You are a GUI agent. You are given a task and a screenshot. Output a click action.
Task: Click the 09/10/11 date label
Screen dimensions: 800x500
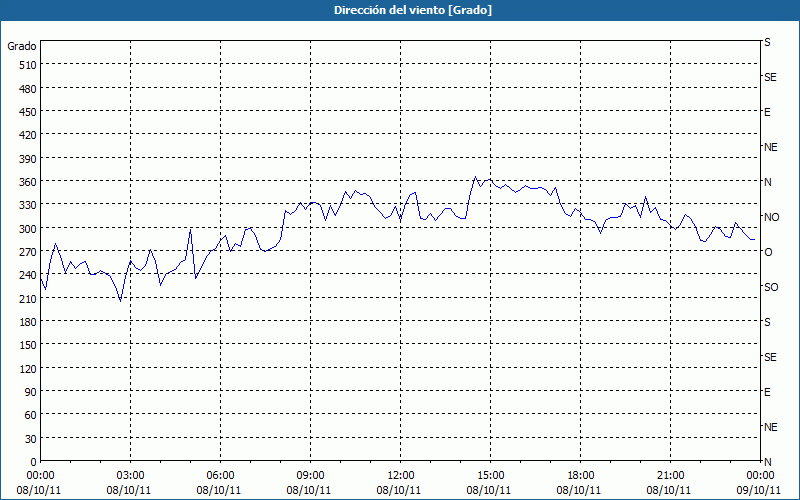pyautogui.click(x=758, y=490)
